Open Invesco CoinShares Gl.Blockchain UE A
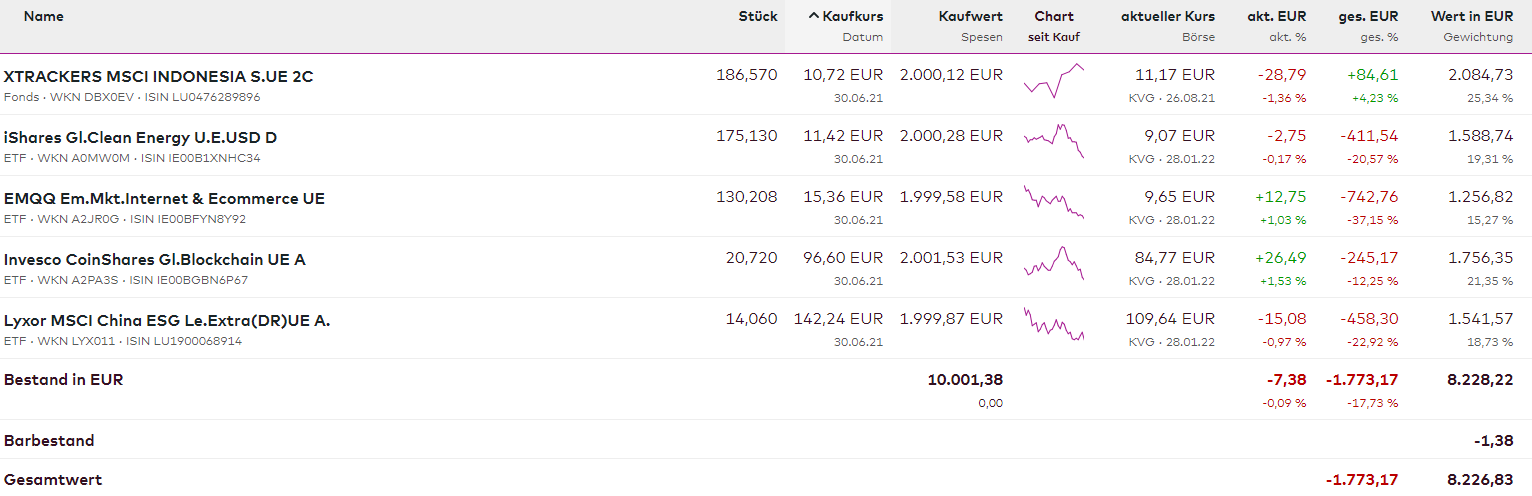The image size is (1532, 496). [155, 259]
